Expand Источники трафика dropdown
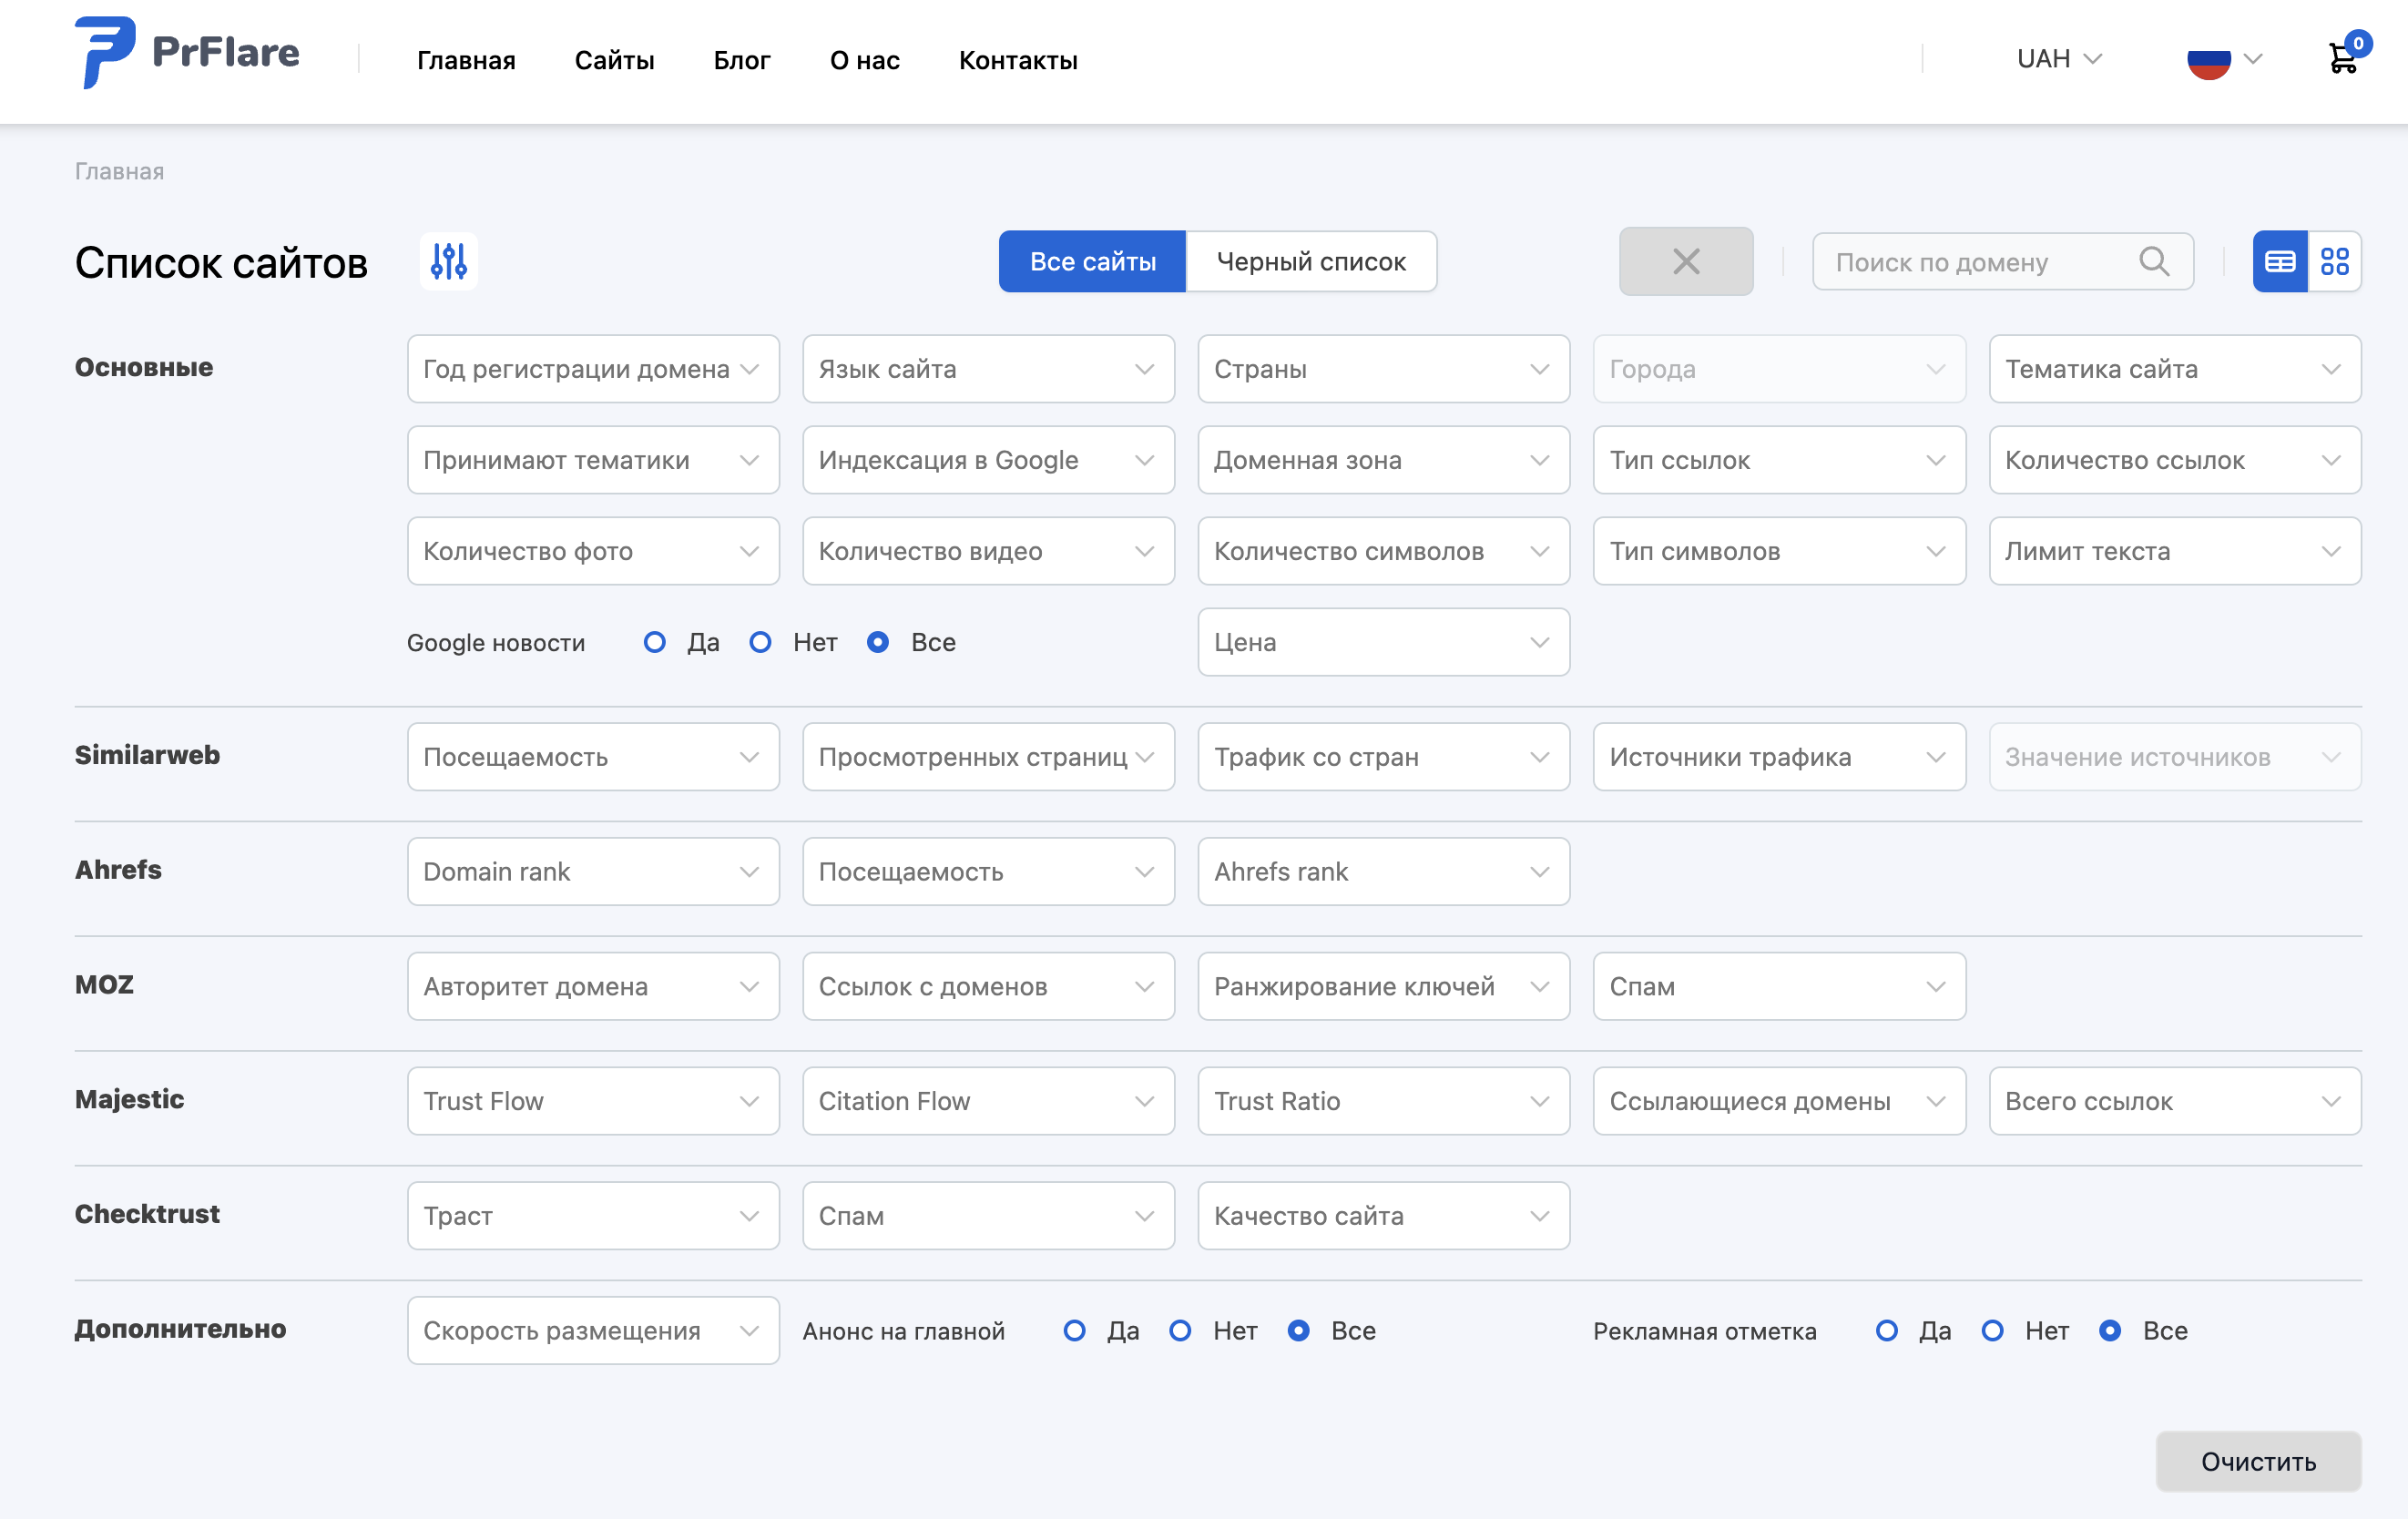This screenshot has height=1519, width=2408. (x=1779, y=757)
